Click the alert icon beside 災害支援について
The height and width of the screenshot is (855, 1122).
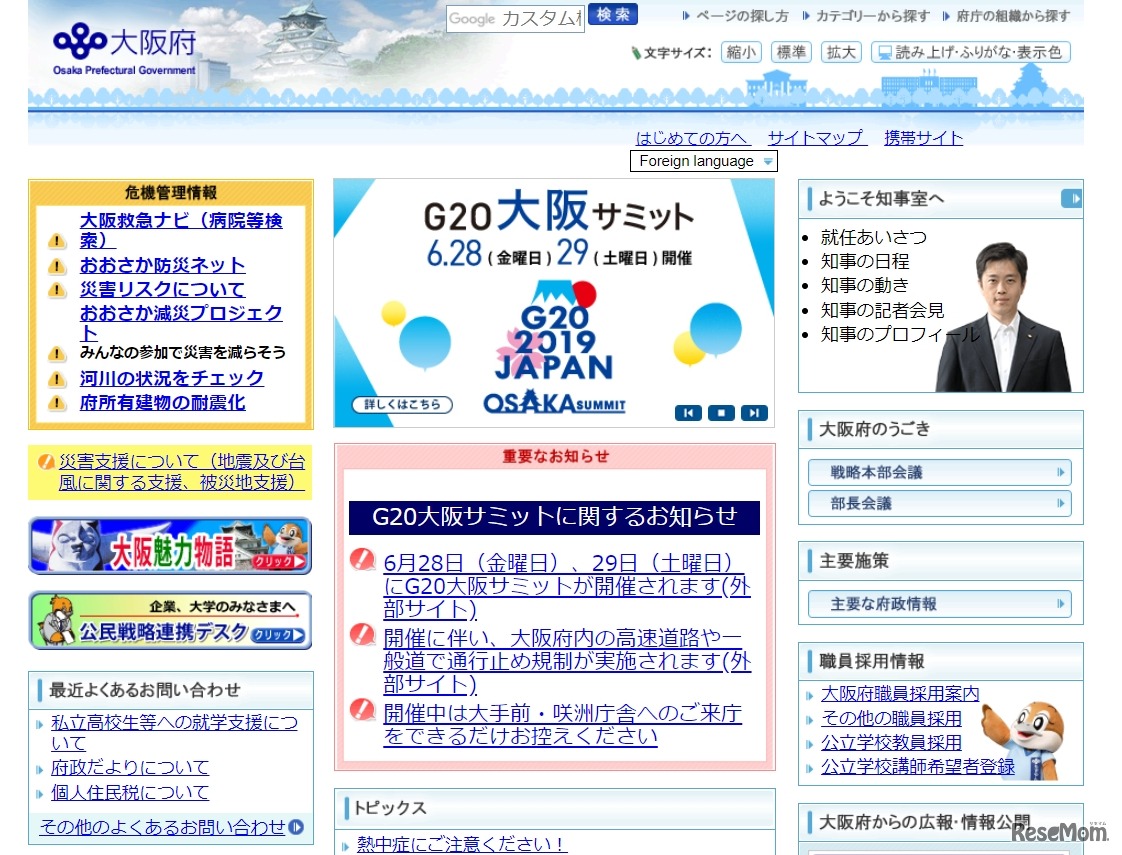click(47, 462)
